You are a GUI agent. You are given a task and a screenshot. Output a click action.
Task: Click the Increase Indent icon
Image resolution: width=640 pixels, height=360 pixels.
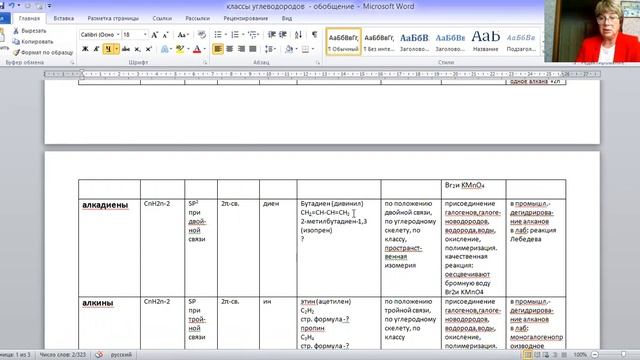pyautogui.click(x=282, y=35)
